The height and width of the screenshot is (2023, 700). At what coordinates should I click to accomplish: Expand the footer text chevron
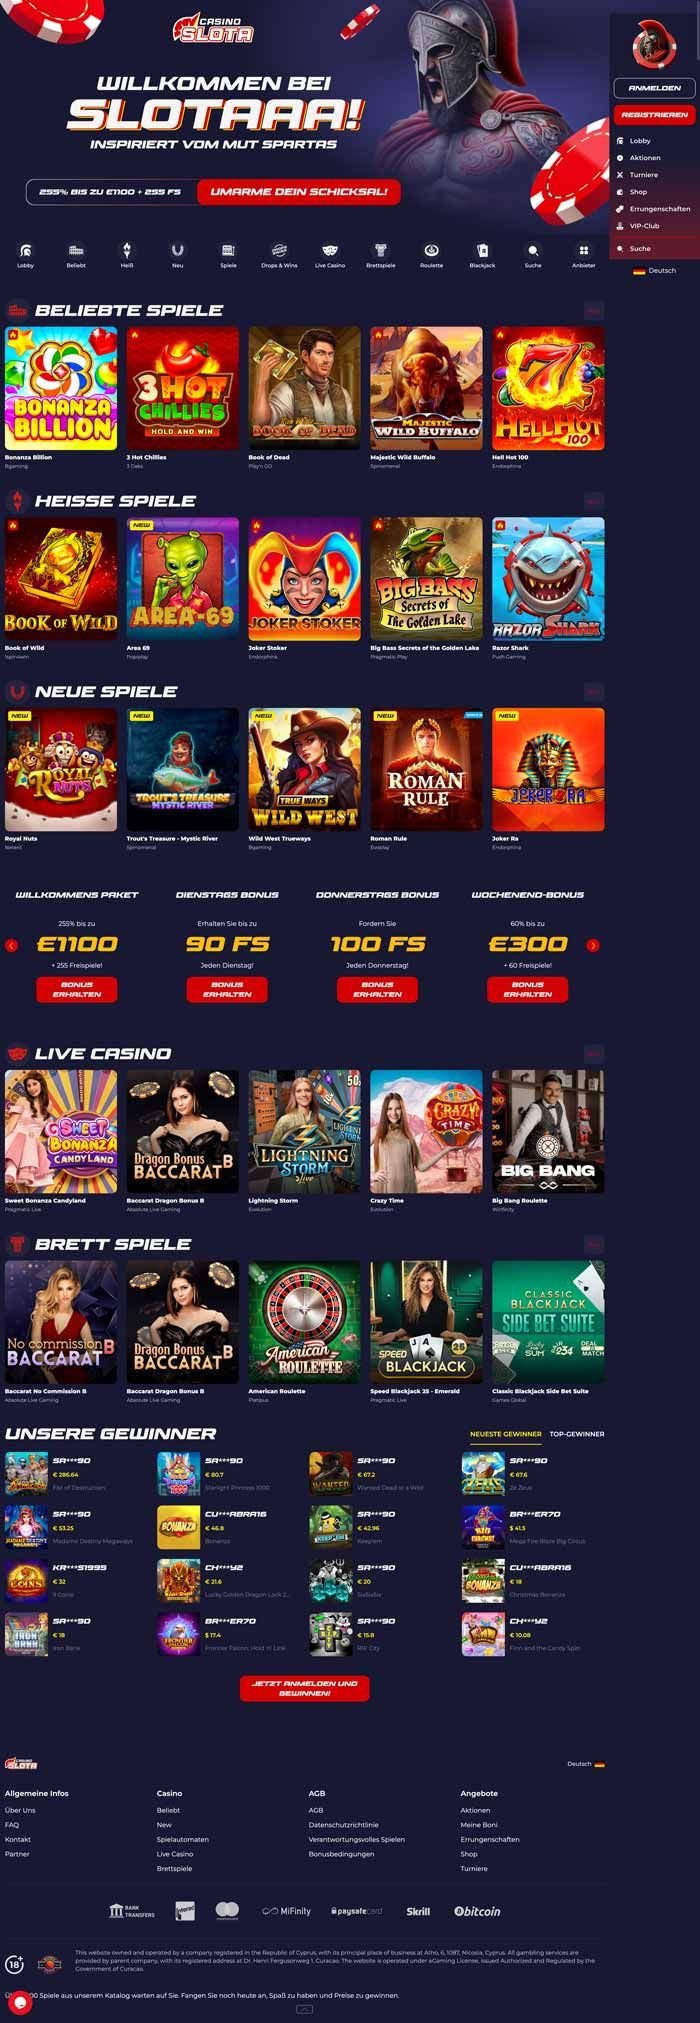pos(304,2009)
